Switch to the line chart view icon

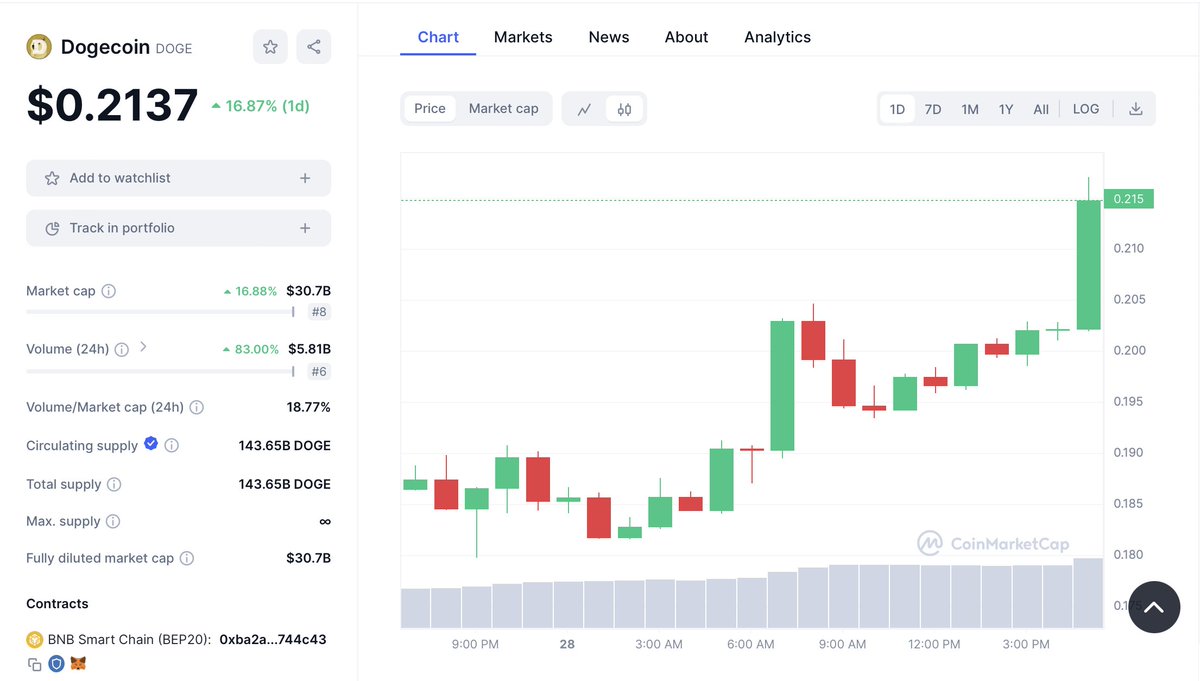point(585,109)
